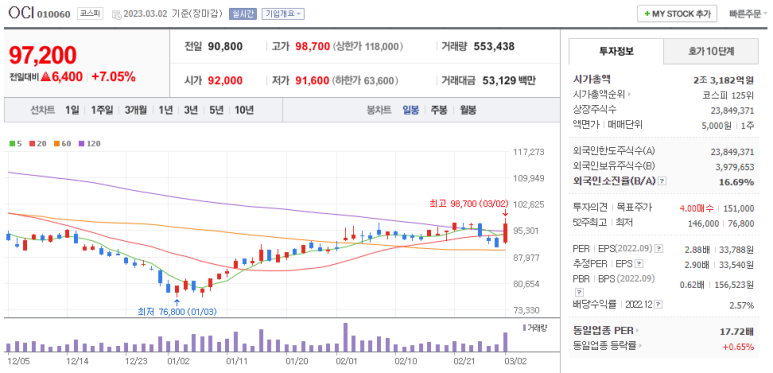
Task: Select the 3년 line chart period
Action: [191, 110]
